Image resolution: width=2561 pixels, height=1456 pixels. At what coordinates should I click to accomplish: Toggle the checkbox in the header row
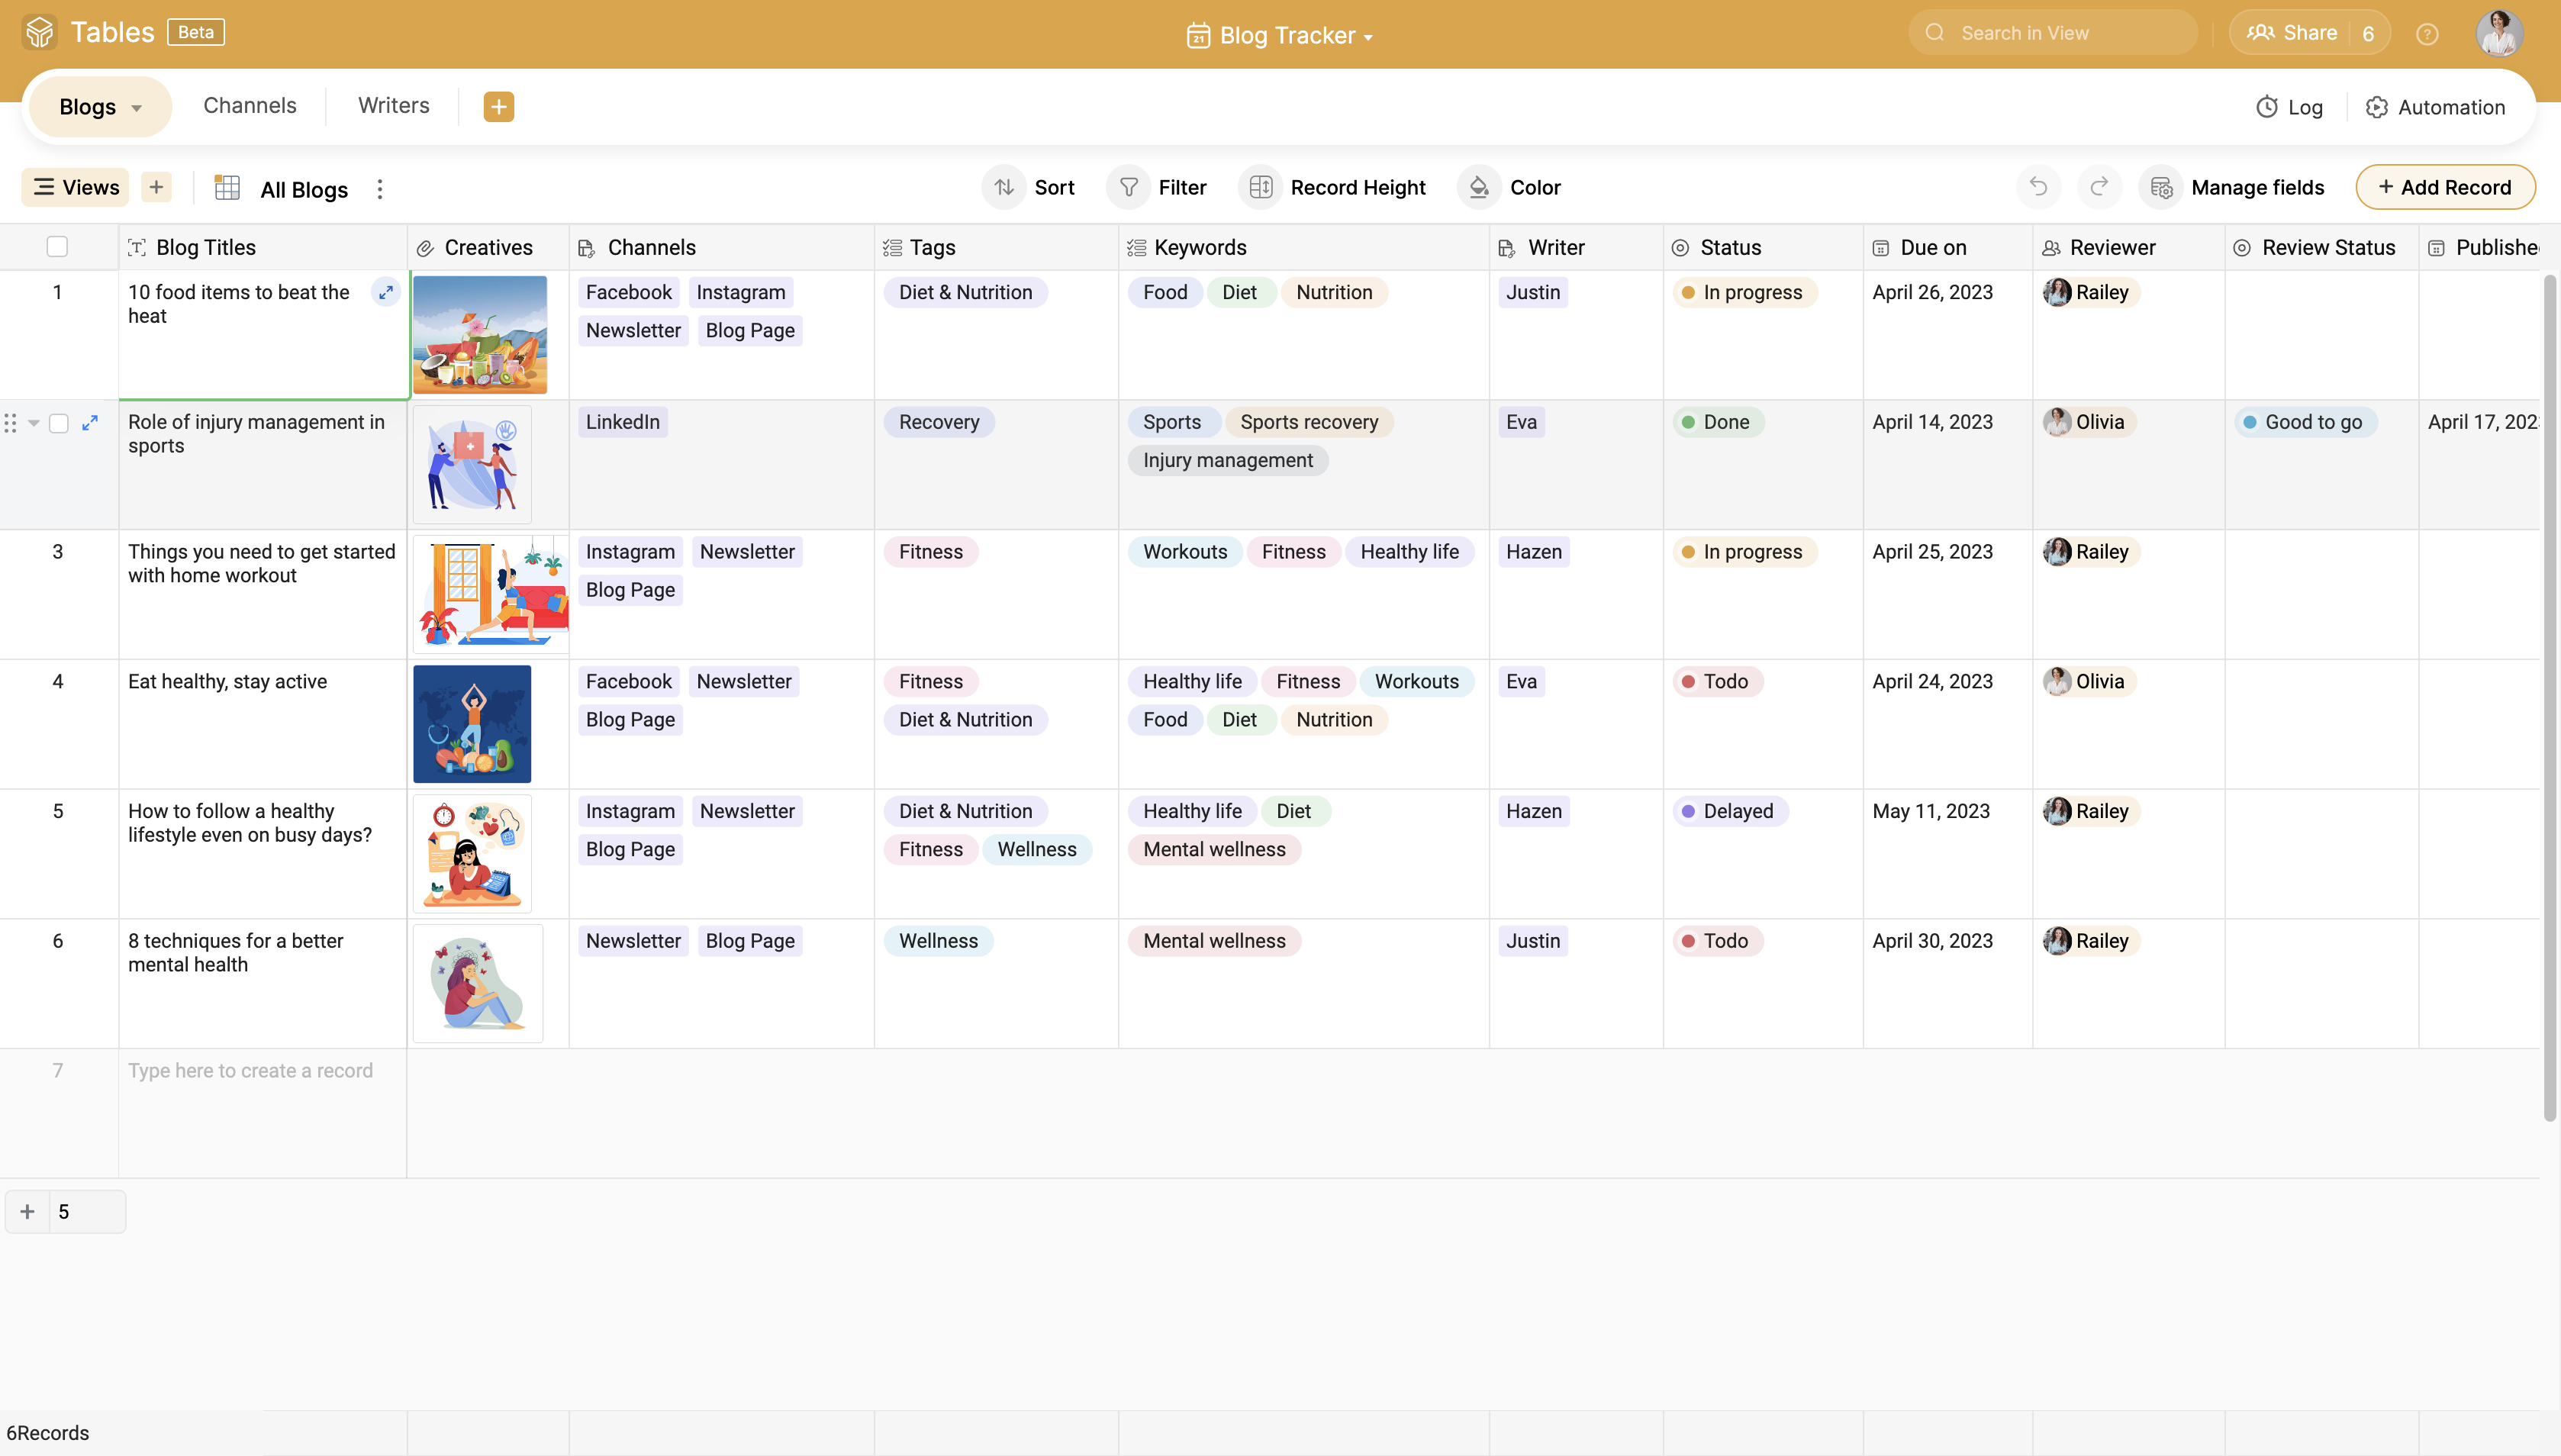pos(58,246)
